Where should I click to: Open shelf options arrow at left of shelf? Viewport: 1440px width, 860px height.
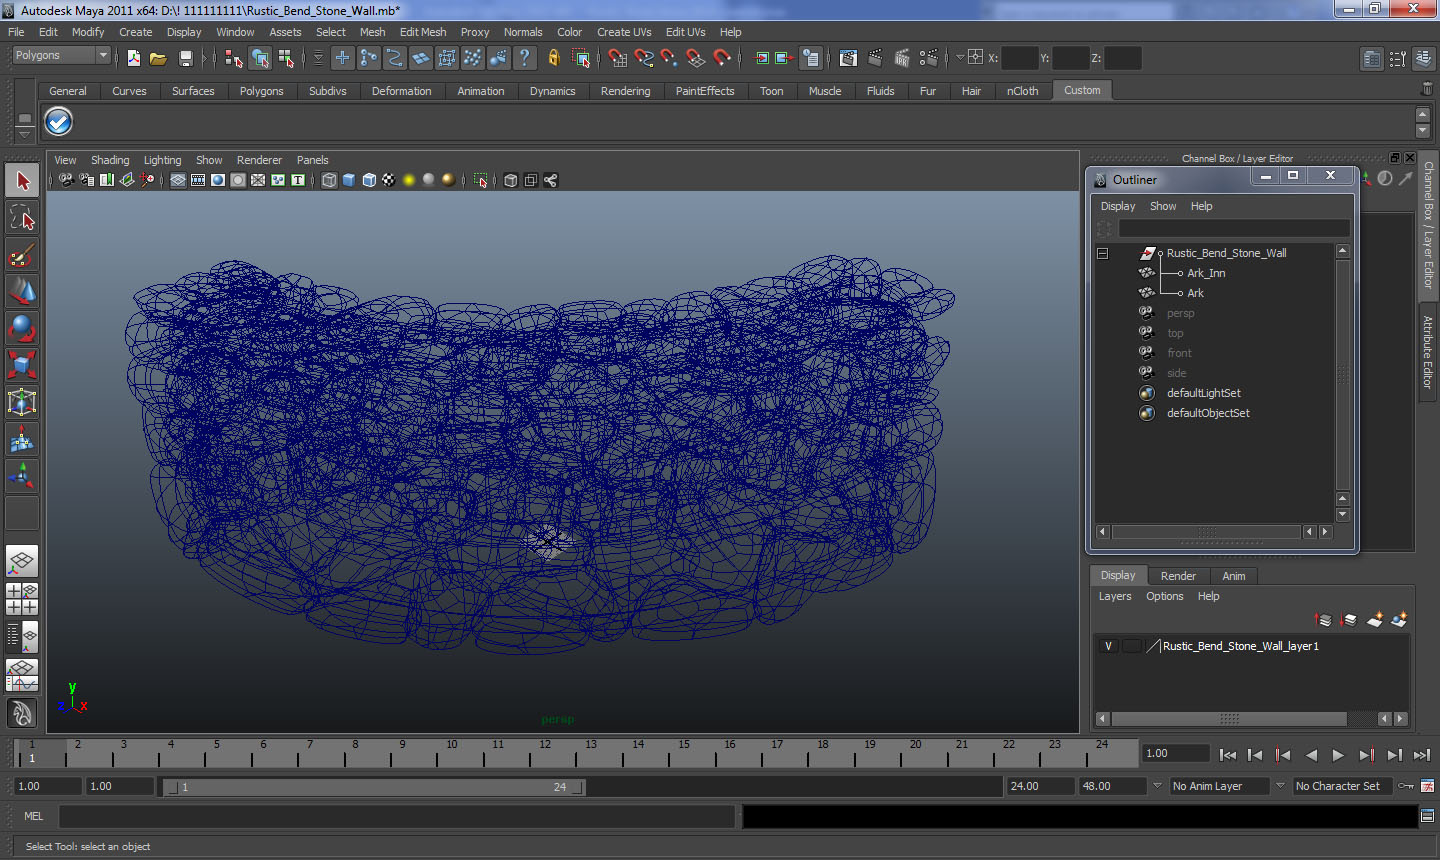click(x=24, y=134)
